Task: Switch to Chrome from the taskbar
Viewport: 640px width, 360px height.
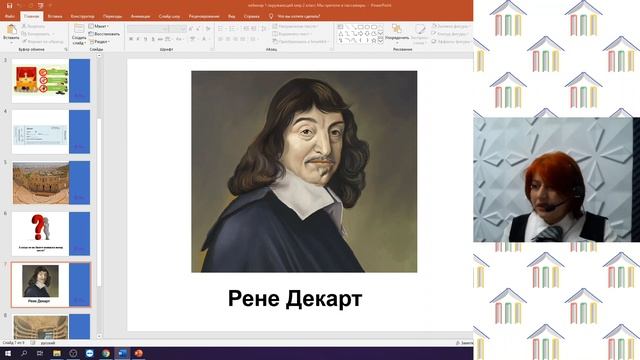Action: point(106,353)
